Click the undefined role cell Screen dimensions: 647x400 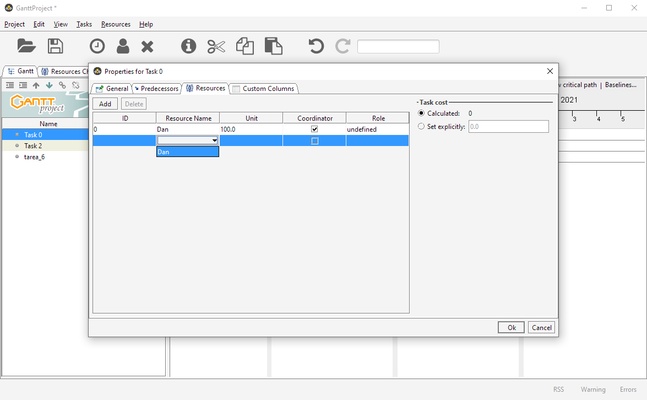pyautogui.click(x=378, y=129)
